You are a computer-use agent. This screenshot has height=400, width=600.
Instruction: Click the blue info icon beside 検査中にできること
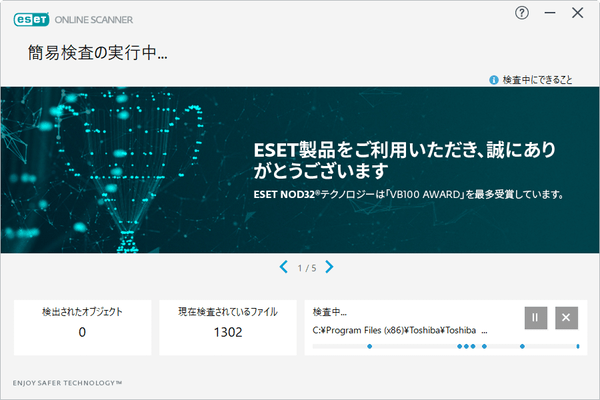click(494, 80)
